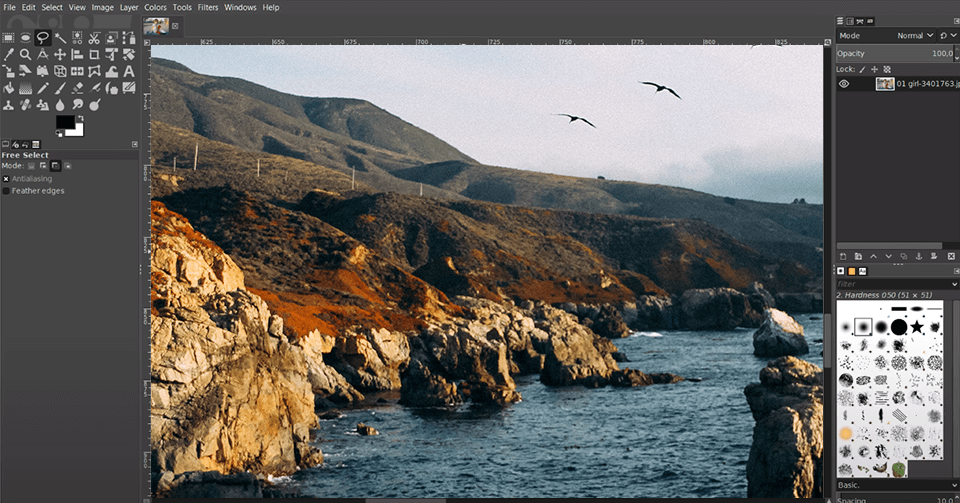The image size is (960, 503).
Task: Open the layer Mode Normal dropdown
Action: (x=910, y=35)
